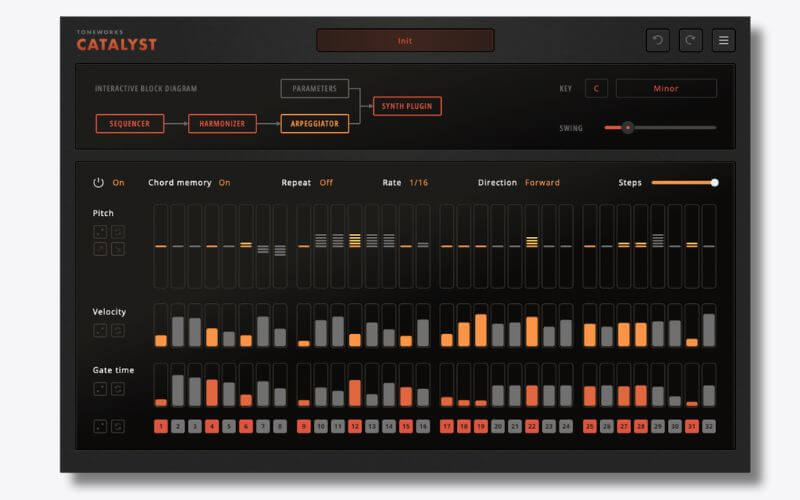Set velocity bar for step 19

pyautogui.click(x=481, y=326)
